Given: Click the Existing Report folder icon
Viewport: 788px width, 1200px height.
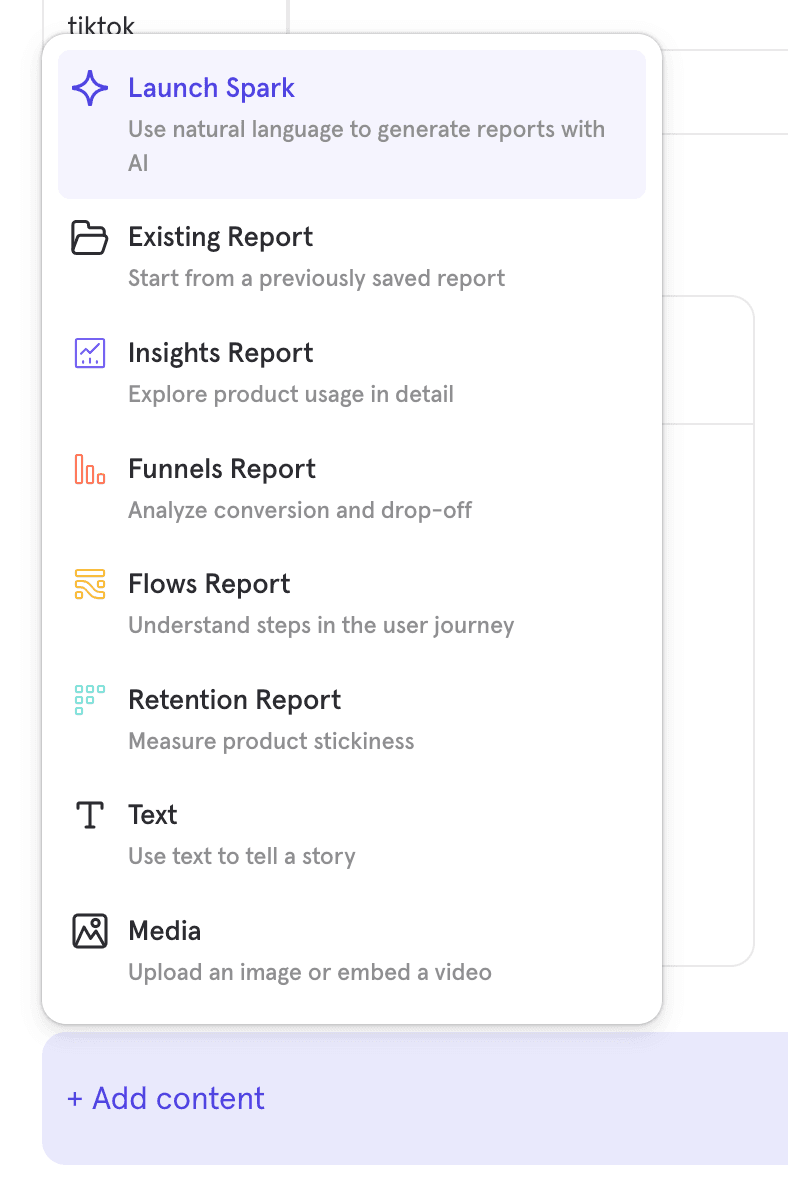Looking at the screenshot, I should click(89, 237).
